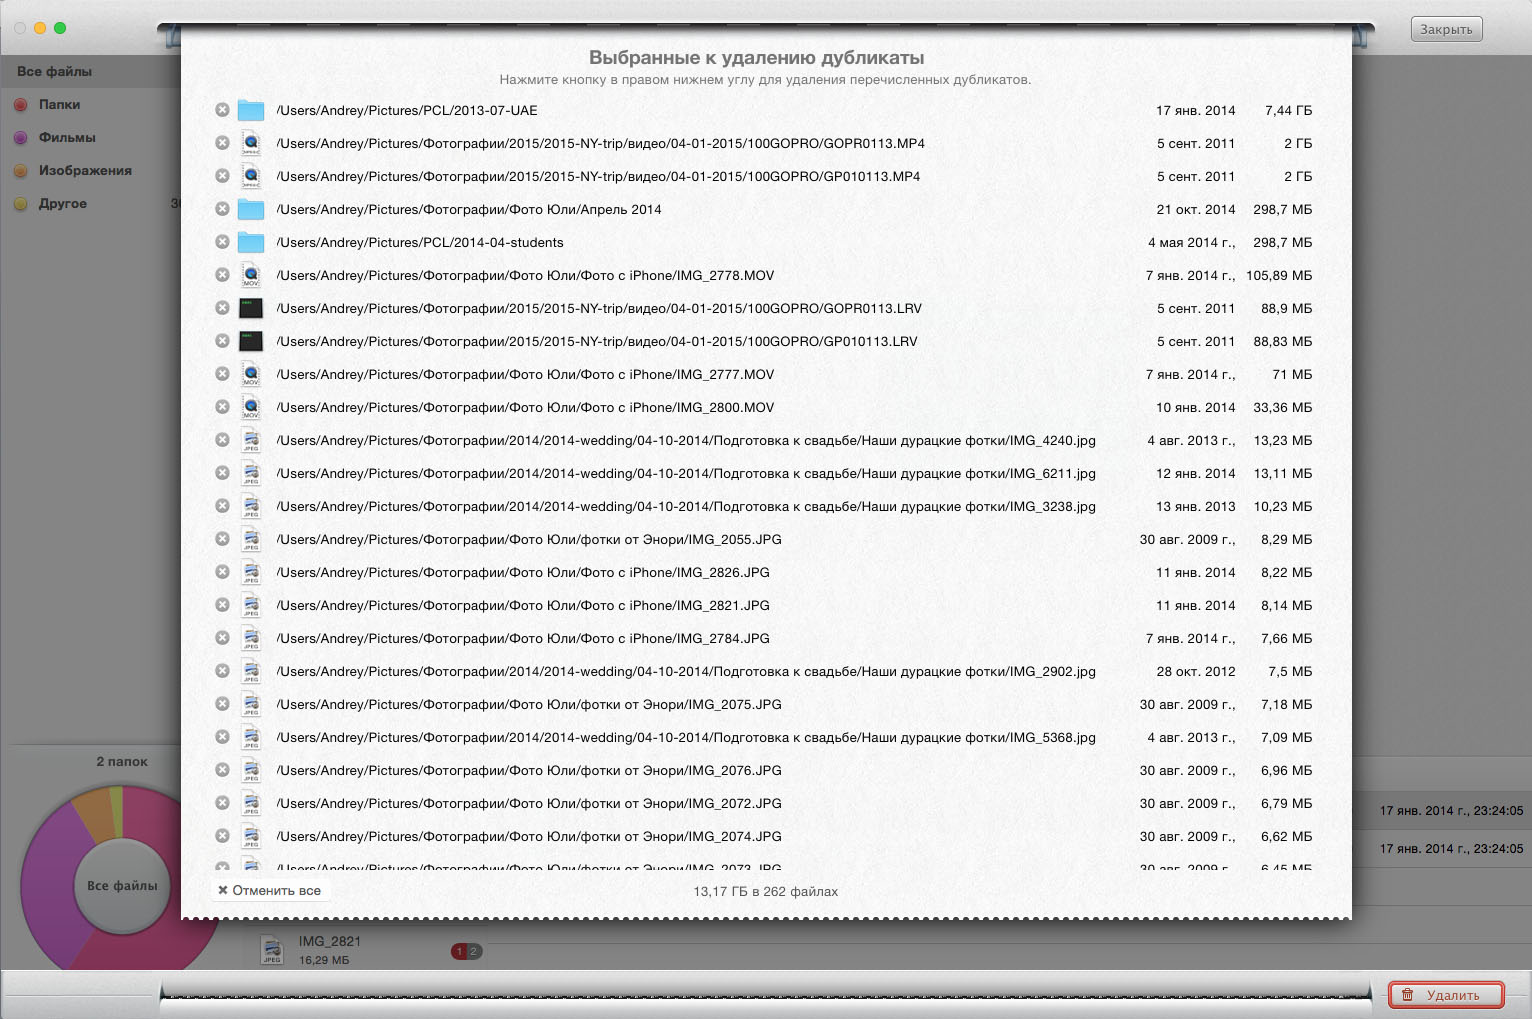Click Отменить все to deselect everything
The width and height of the screenshot is (1532, 1019).
[270, 890]
